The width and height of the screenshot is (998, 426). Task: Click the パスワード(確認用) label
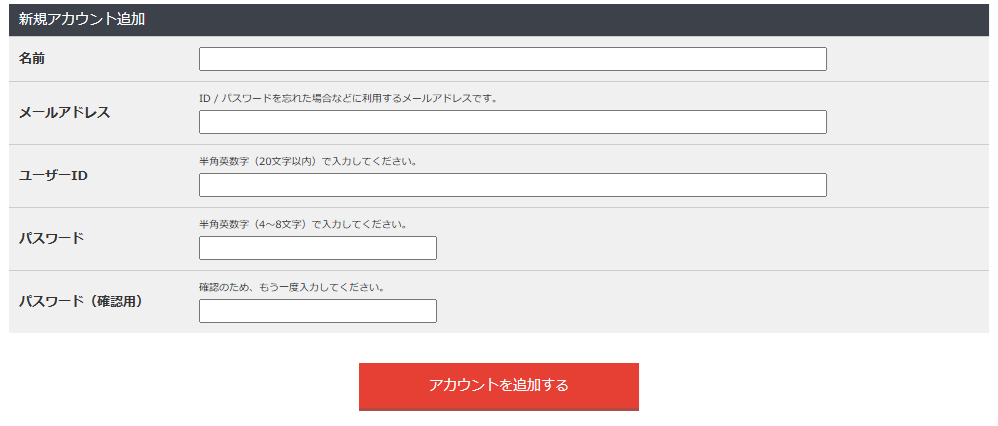[81, 302]
